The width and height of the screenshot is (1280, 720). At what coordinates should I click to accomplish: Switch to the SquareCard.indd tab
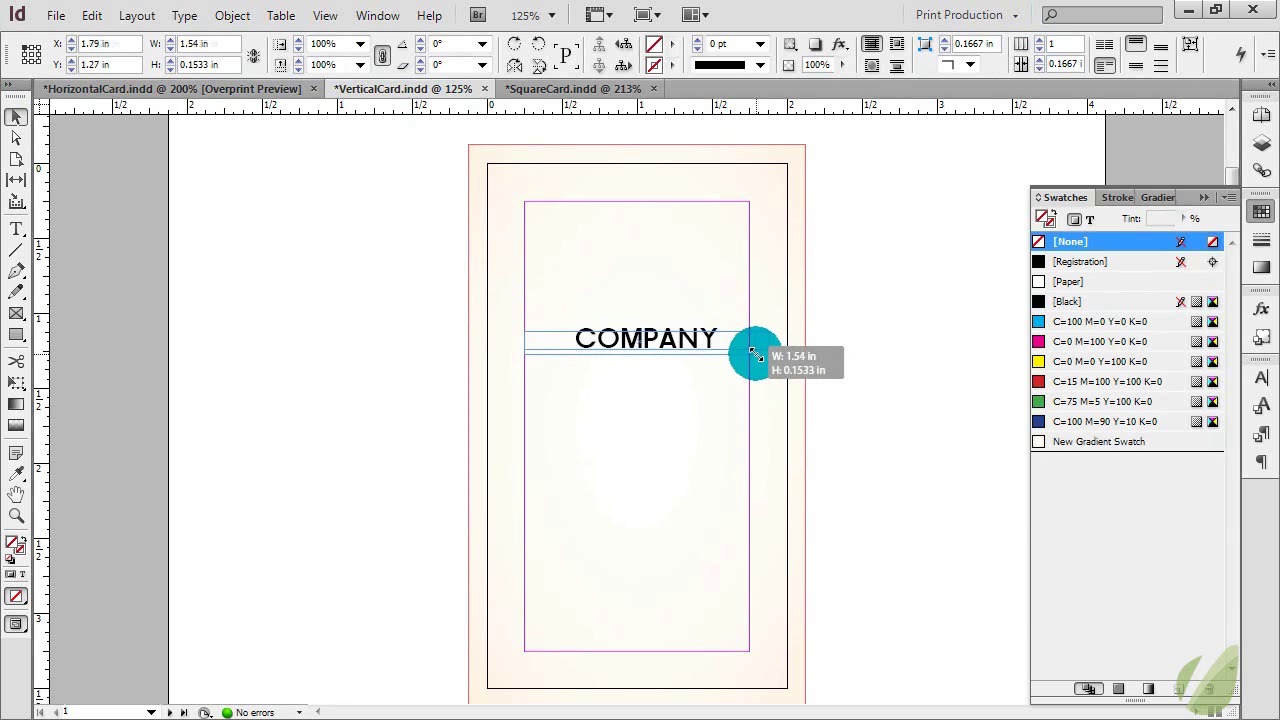click(x=573, y=89)
